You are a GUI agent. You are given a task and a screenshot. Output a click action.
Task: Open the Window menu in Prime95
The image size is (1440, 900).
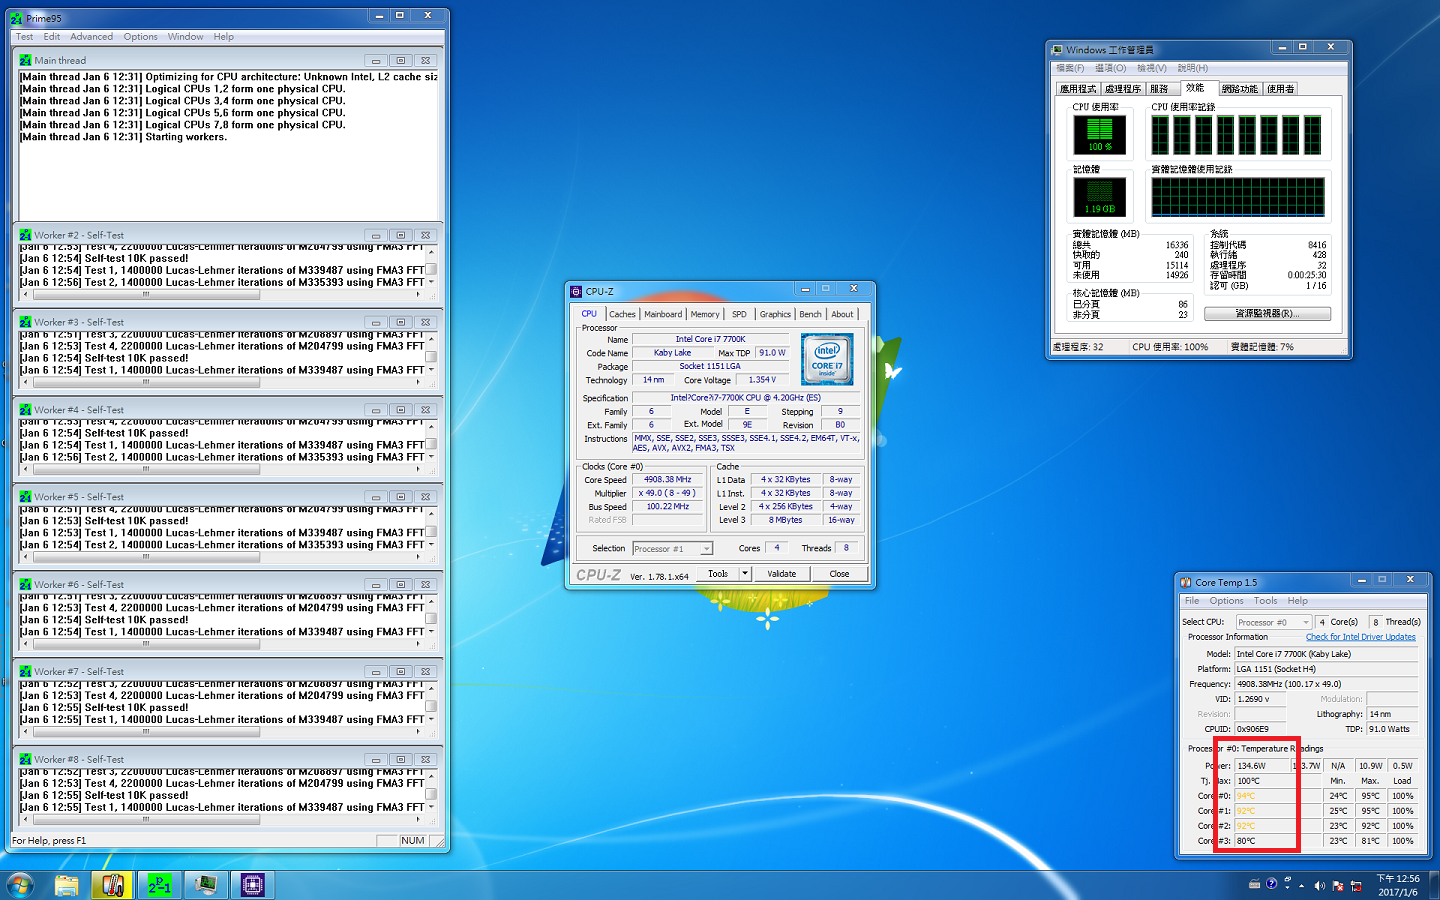coord(185,37)
